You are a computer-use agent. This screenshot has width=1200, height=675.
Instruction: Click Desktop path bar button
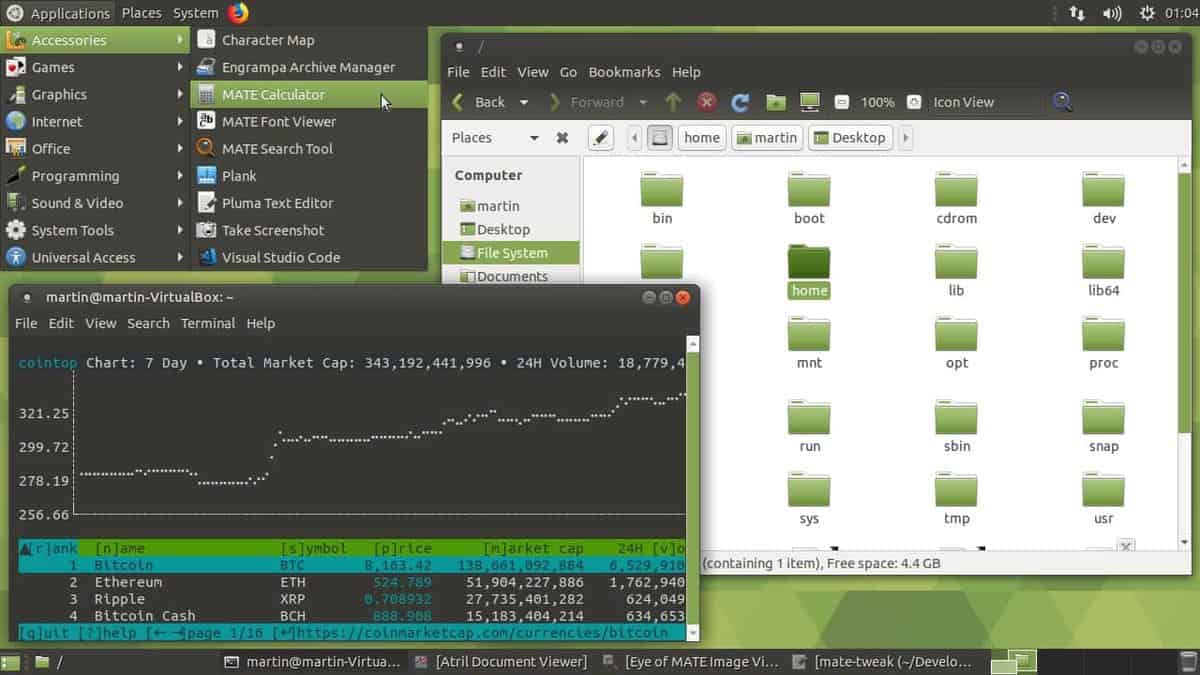[x=849, y=138]
